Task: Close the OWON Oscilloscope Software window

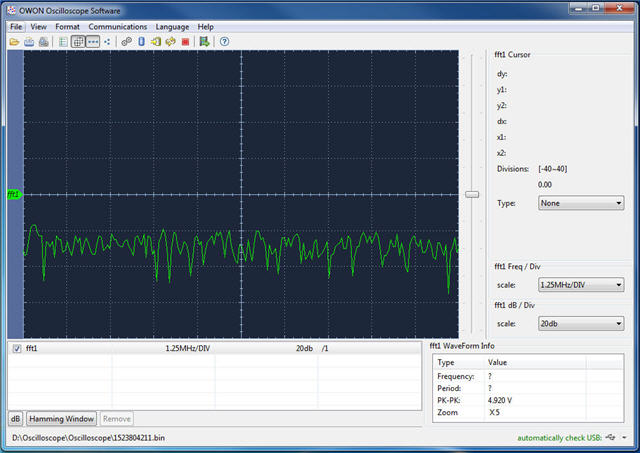Action: (619, 8)
